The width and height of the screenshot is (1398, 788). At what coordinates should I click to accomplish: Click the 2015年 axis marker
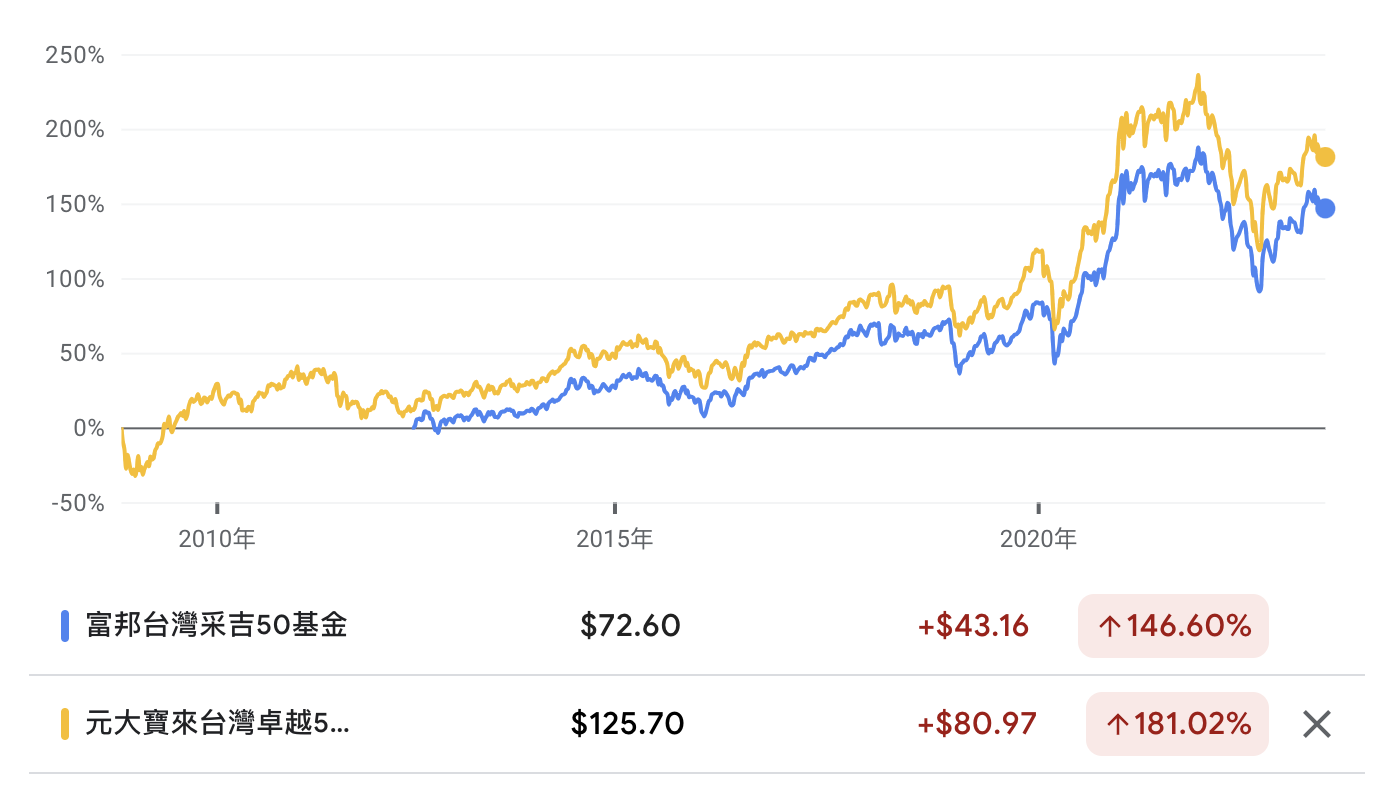[x=614, y=540]
